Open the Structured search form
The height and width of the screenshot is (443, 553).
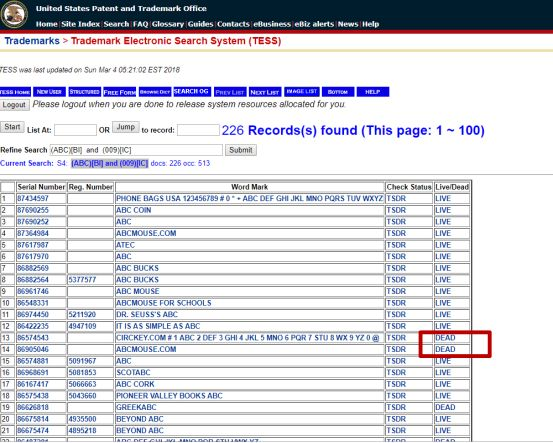pos(85,92)
